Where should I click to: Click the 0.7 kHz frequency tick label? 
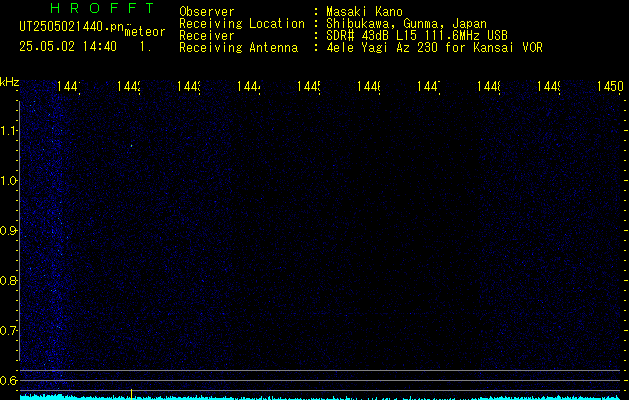point(8,331)
